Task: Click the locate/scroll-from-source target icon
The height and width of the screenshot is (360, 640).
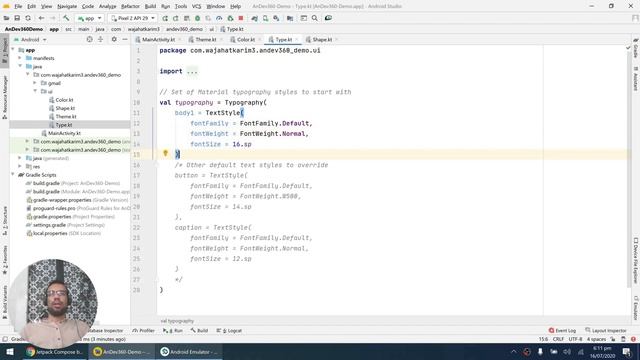Action: tap(89, 39)
